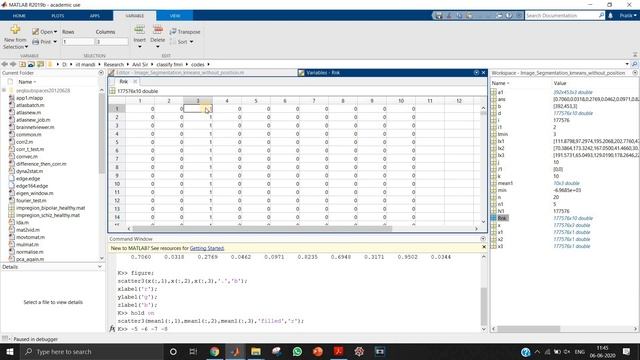Expand the Delete dropdown arrow
Screen dimensions: 640x360
(158, 47)
